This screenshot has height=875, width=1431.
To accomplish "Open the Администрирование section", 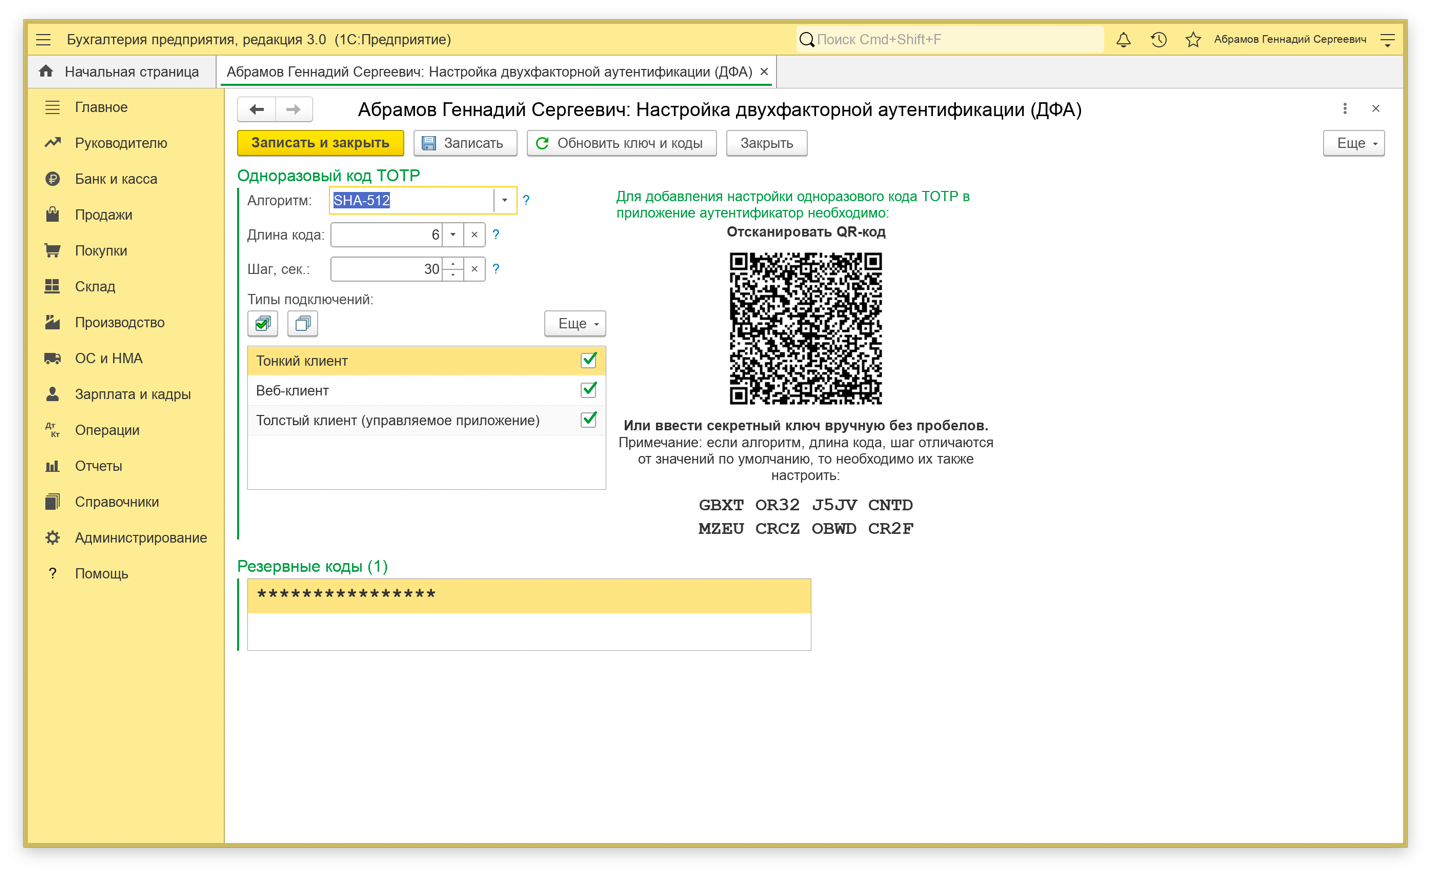I will (141, 538).
